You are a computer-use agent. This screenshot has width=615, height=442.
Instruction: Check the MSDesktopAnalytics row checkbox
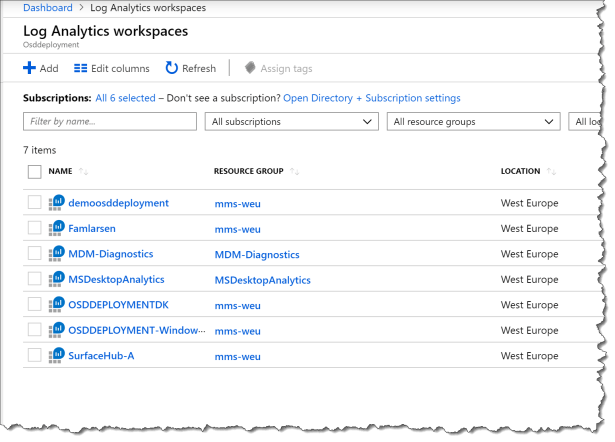tap(35, 278)
